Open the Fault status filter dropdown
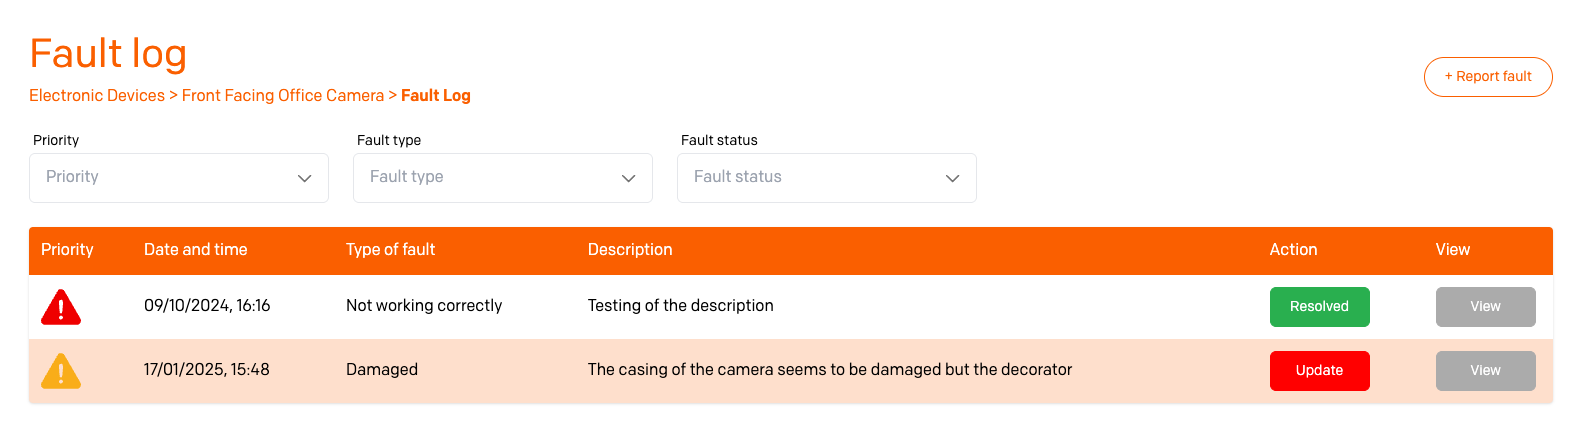This screenshot has width=1574, height=443. click(827, 178)
